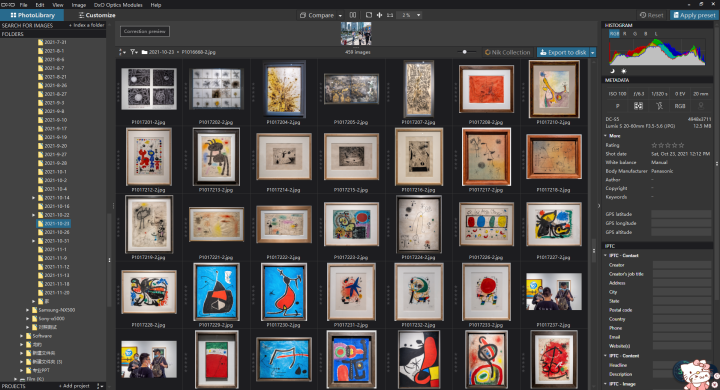Open the Help menu
This screenshot has width=720, height=390.
click(x=156, y=5)
